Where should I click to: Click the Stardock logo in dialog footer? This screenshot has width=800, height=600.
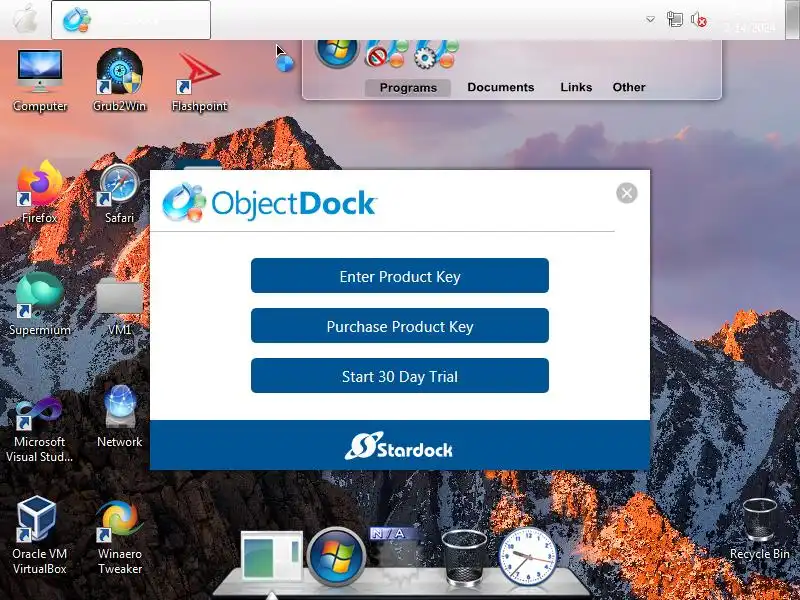pyautogui.click(x=399, y=446)
